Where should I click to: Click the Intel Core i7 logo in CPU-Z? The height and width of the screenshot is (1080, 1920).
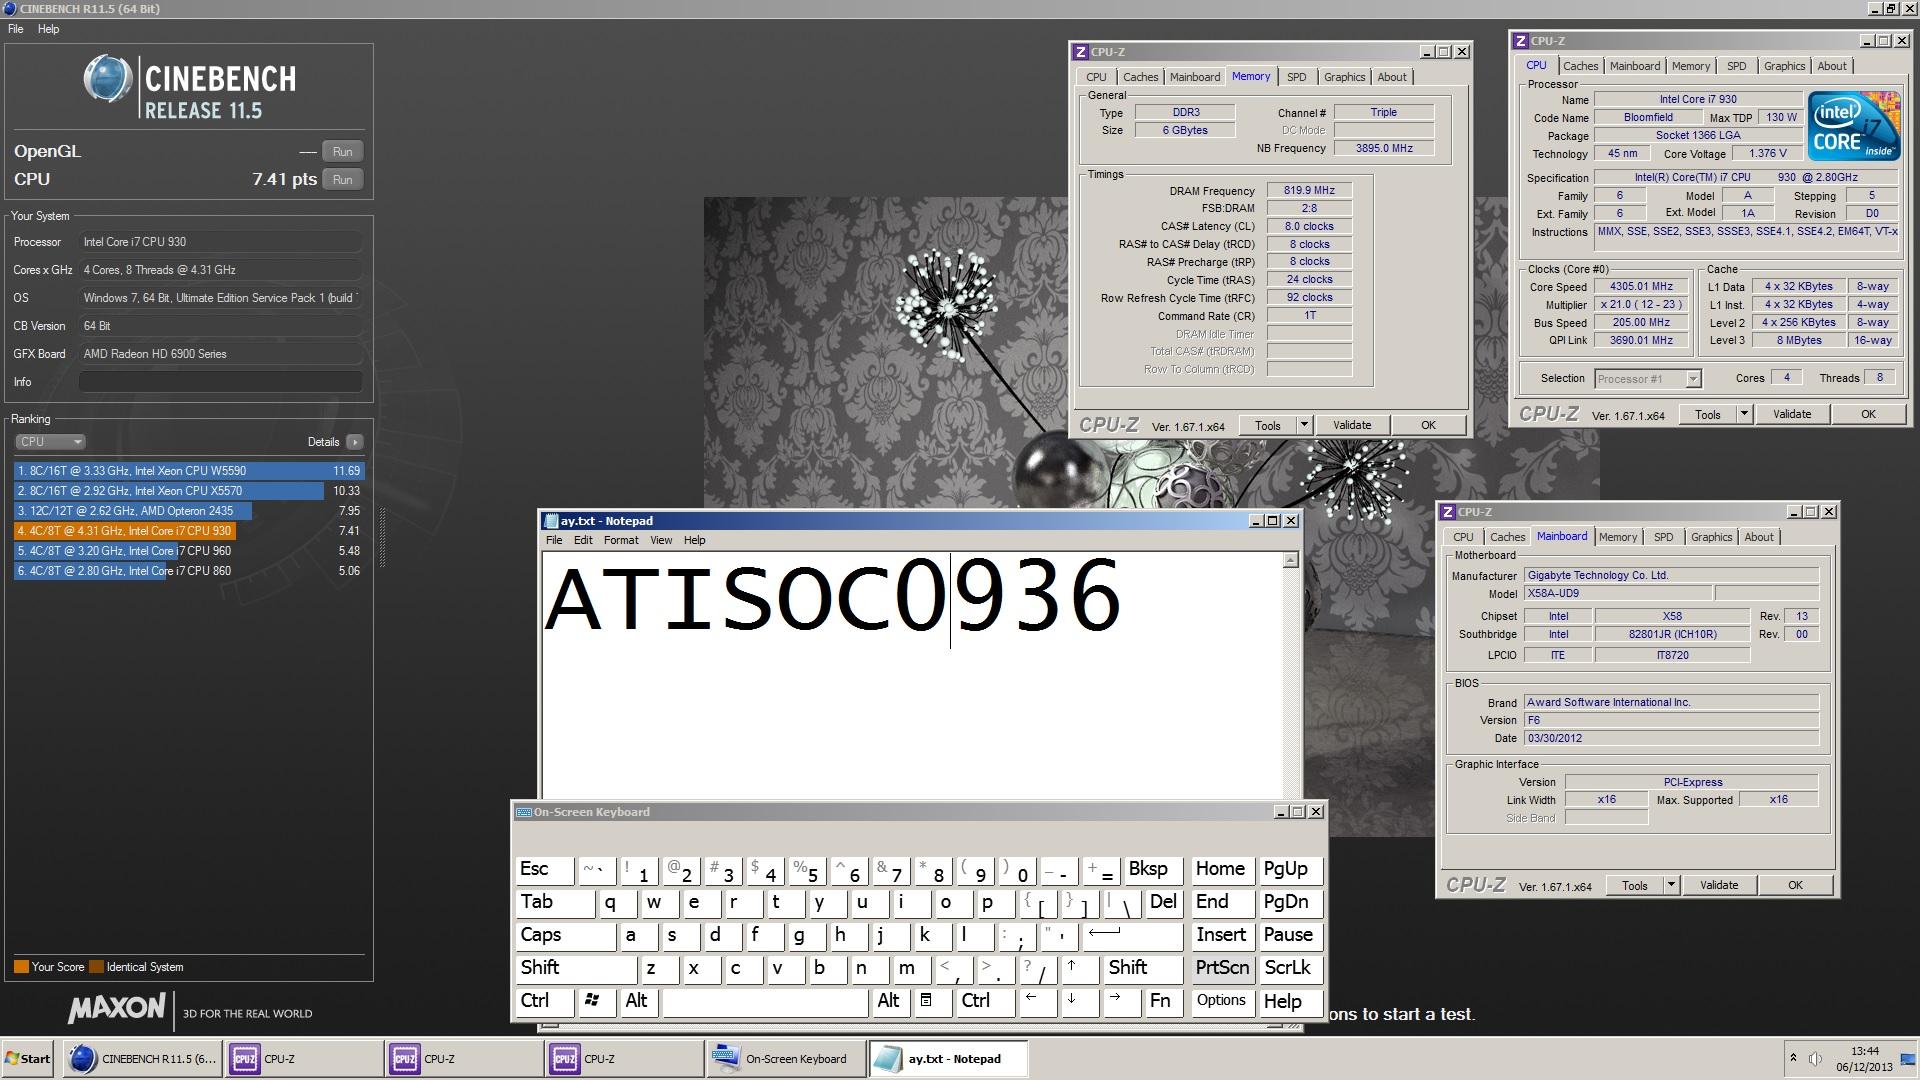[x=1853, y=126]
